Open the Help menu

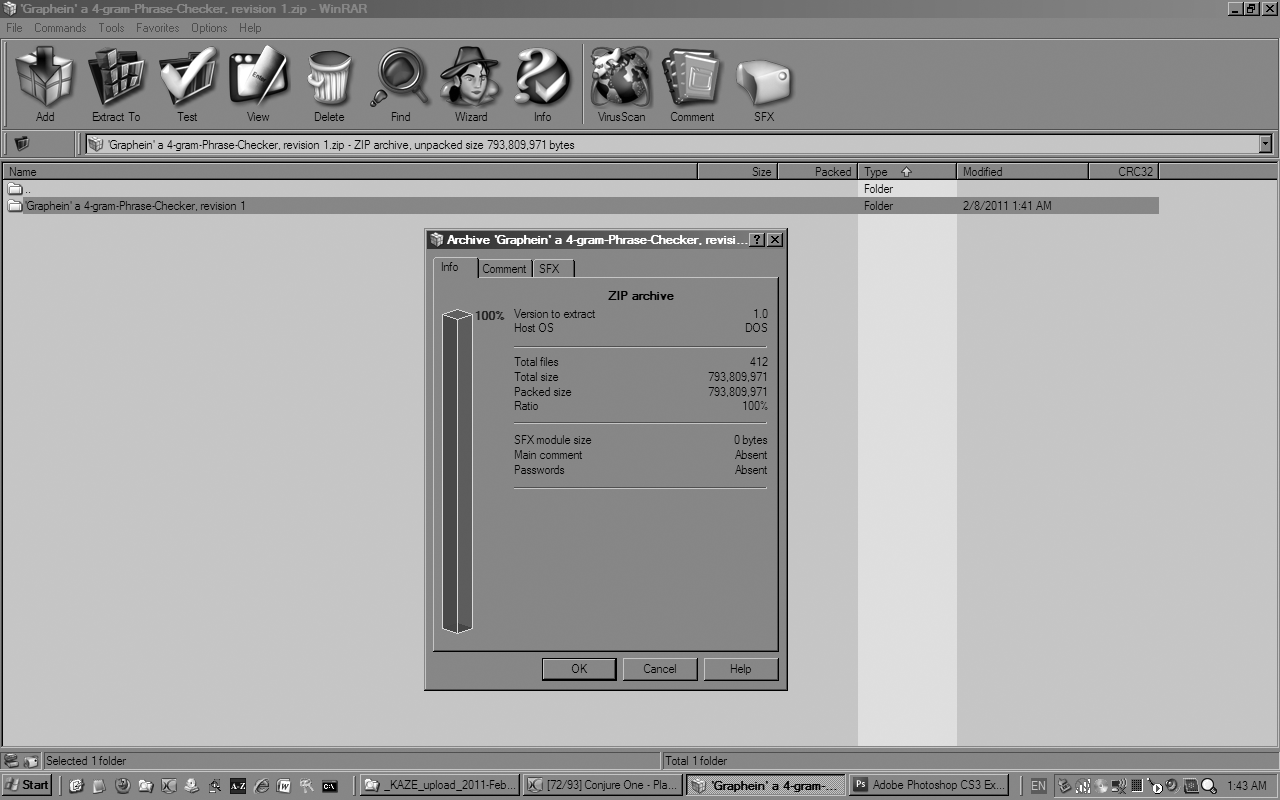point(250,28)
